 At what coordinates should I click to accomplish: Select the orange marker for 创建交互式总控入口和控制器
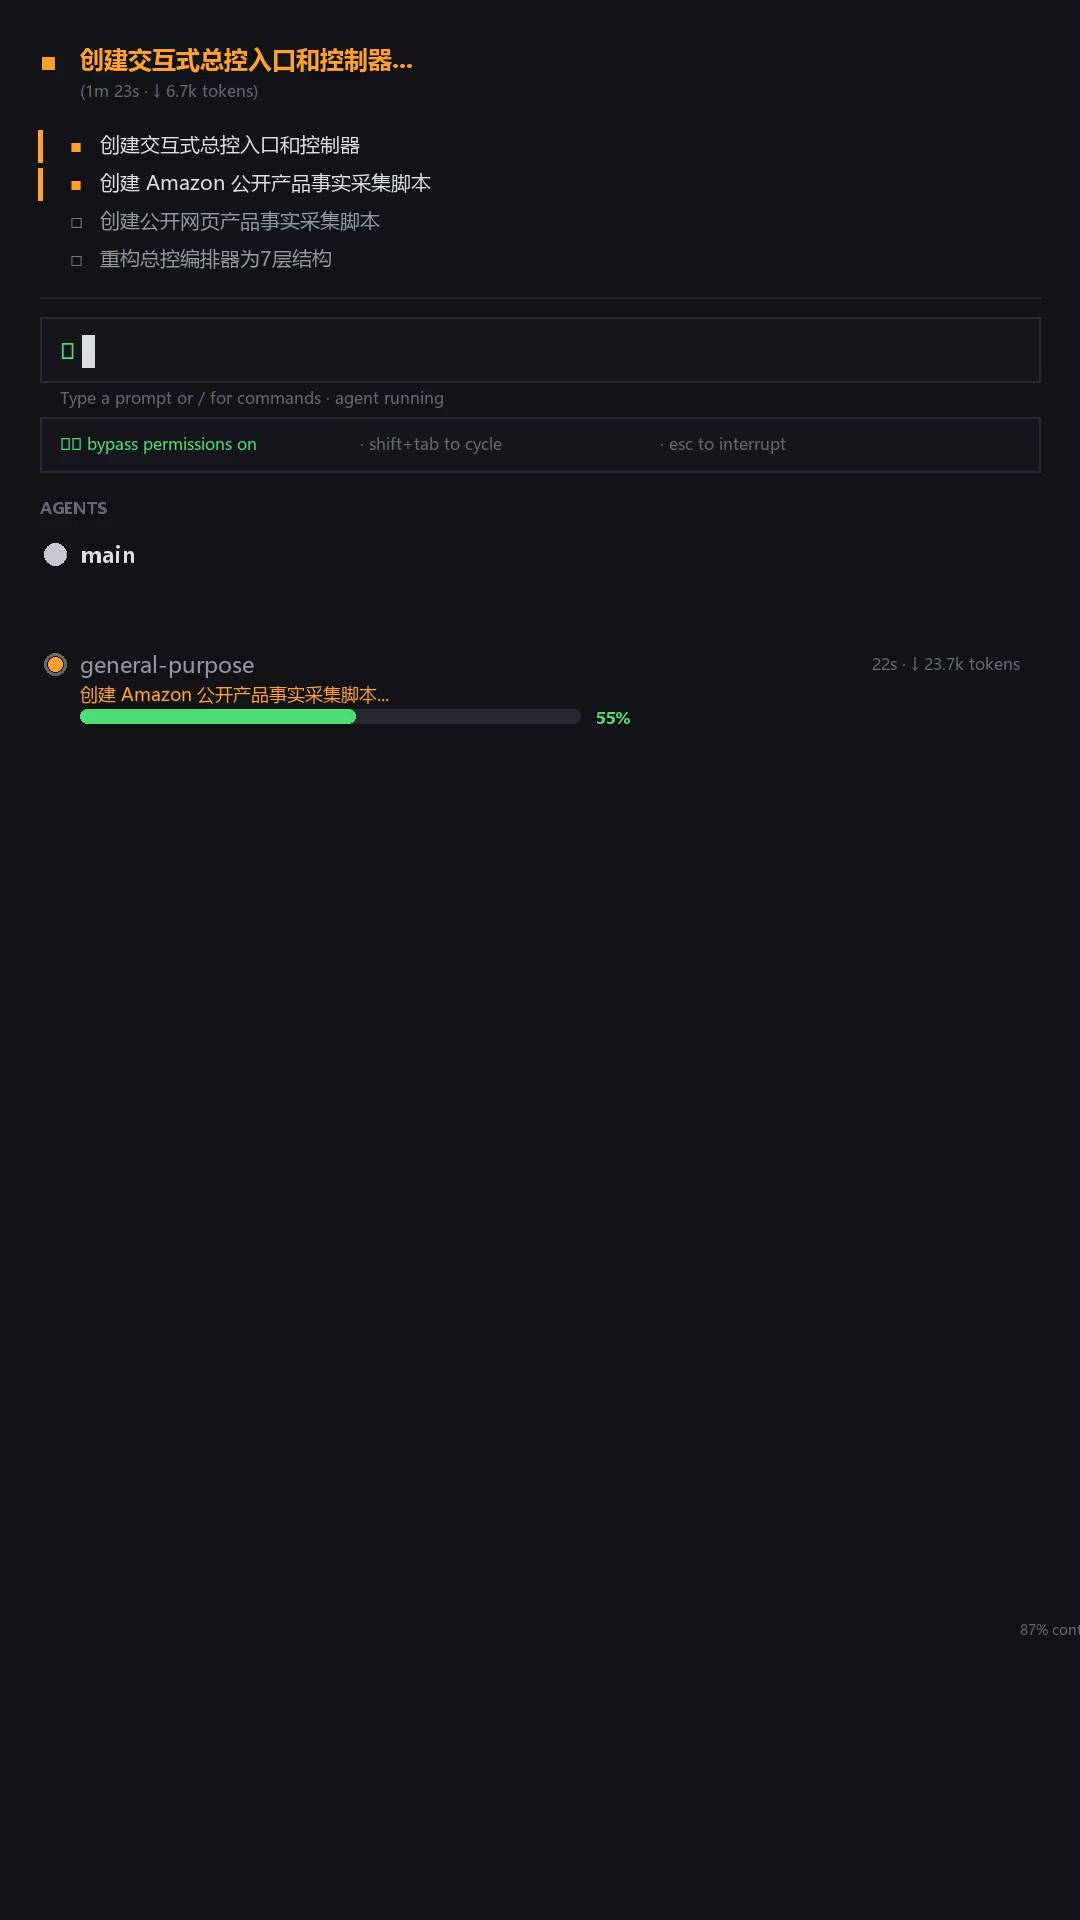(76, 147)
